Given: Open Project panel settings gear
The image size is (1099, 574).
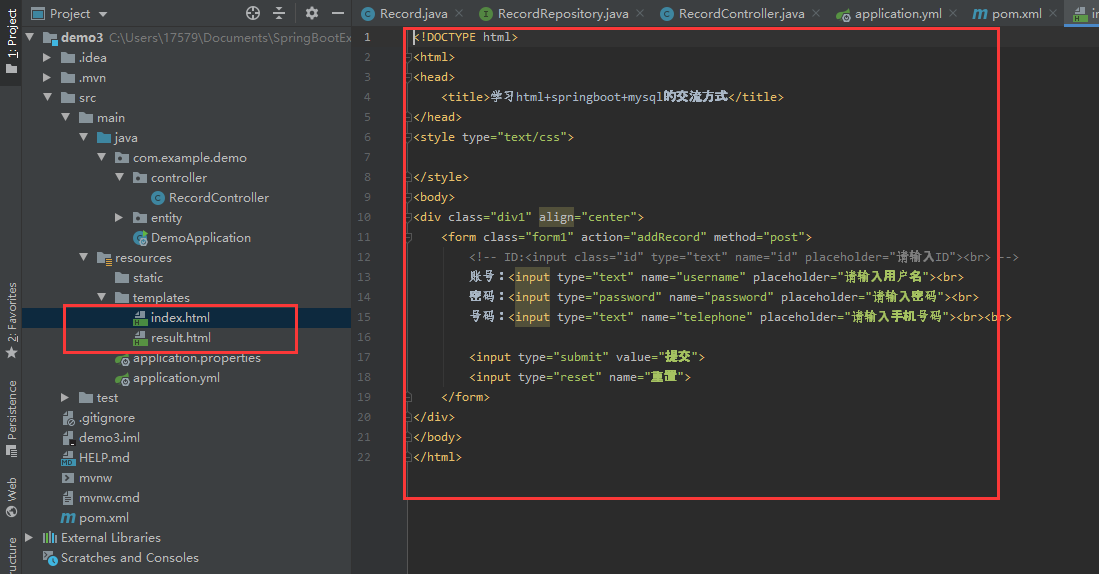Looking at the screenshot, I should pos(312,13).
